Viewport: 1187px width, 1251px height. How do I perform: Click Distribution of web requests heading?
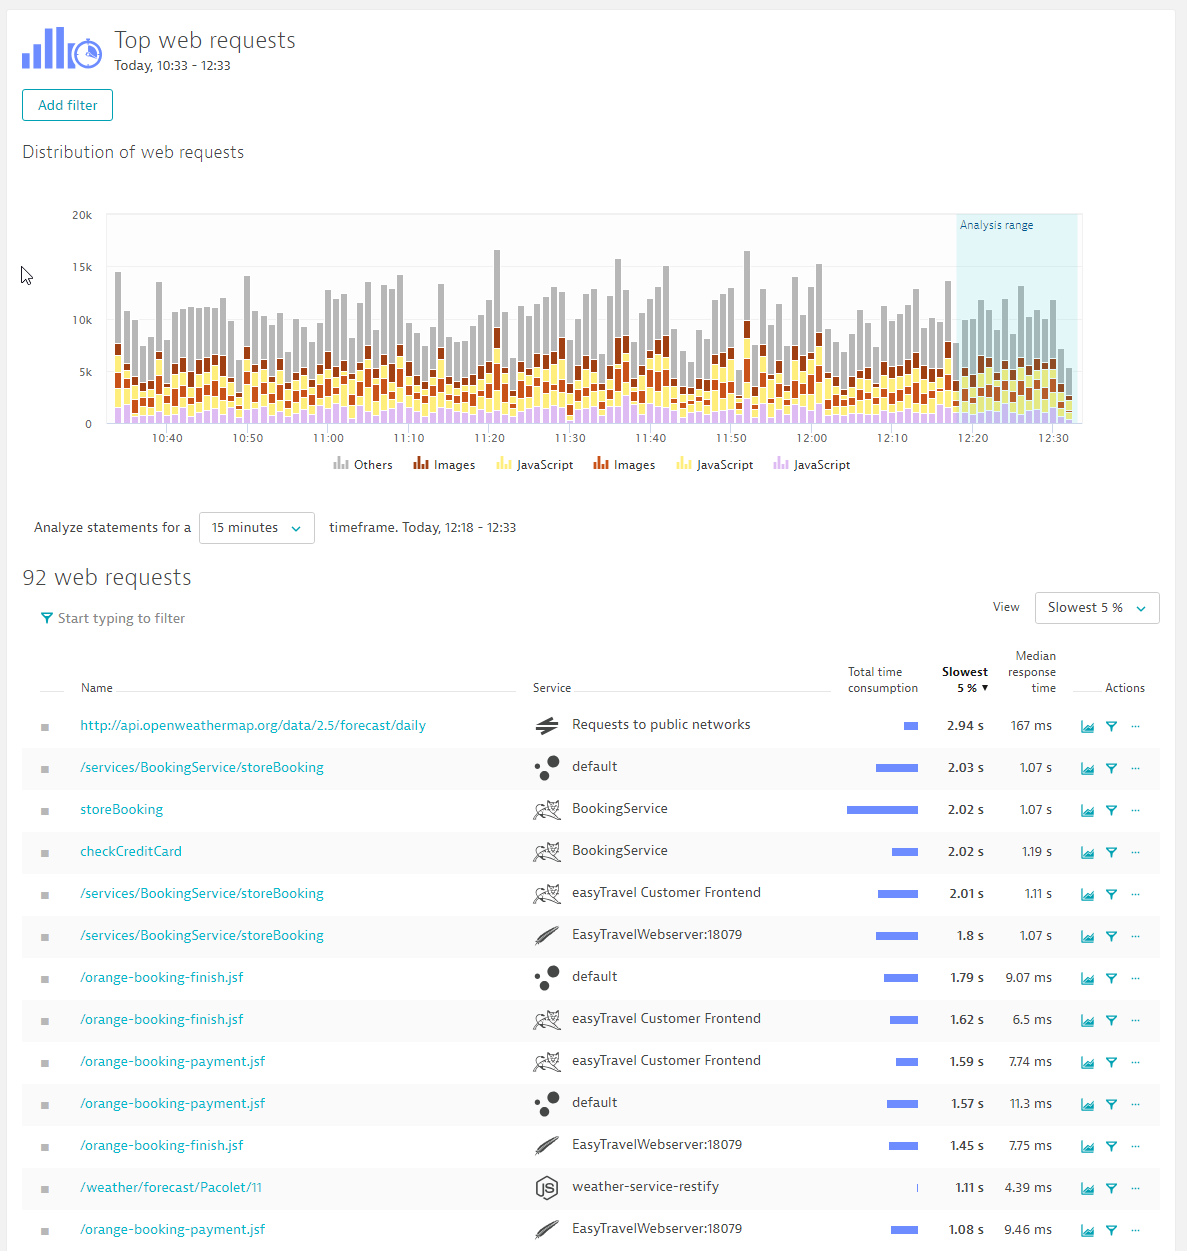point(133,152)
